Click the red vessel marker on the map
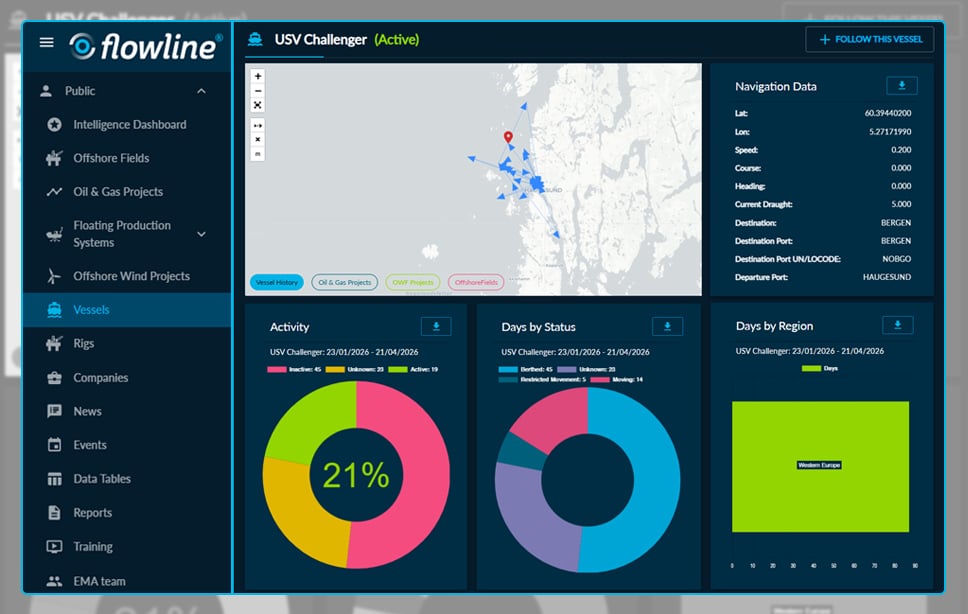The width and height of the screenshot is (968, 614). (508, 137)
